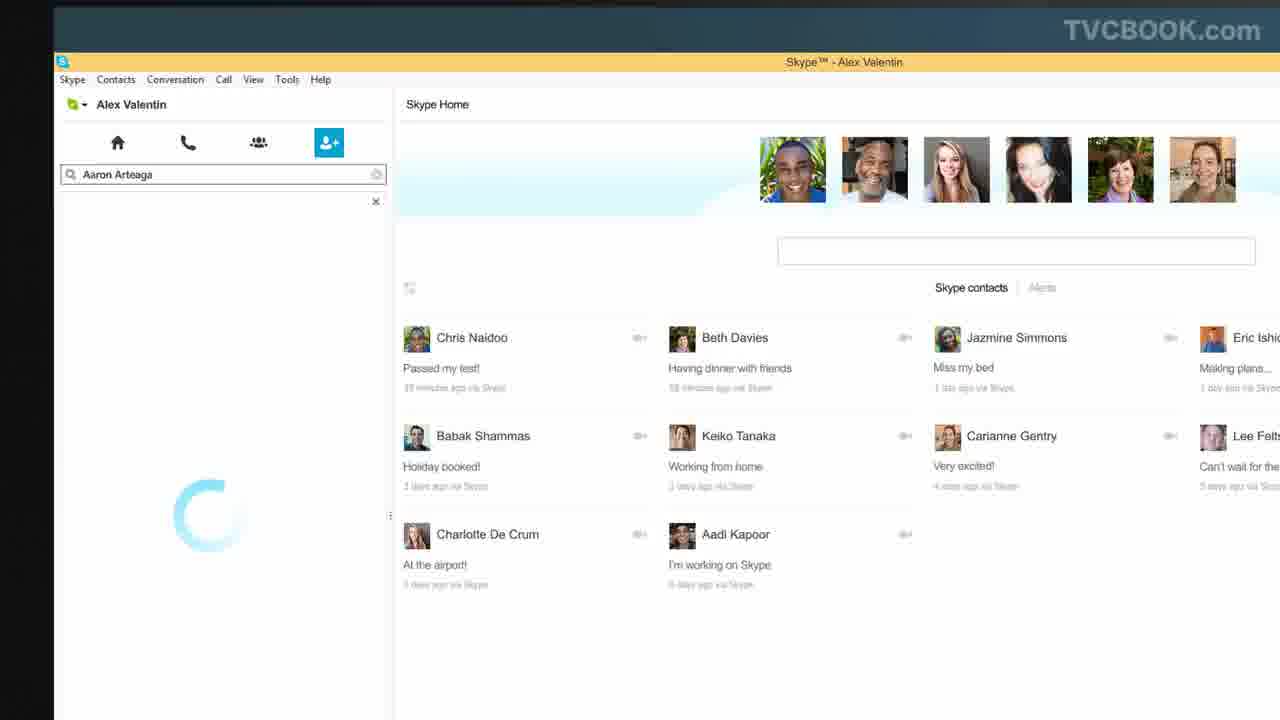
Task: Select the 'Holiday booked!' status text
Action: [x=441, y=466]
